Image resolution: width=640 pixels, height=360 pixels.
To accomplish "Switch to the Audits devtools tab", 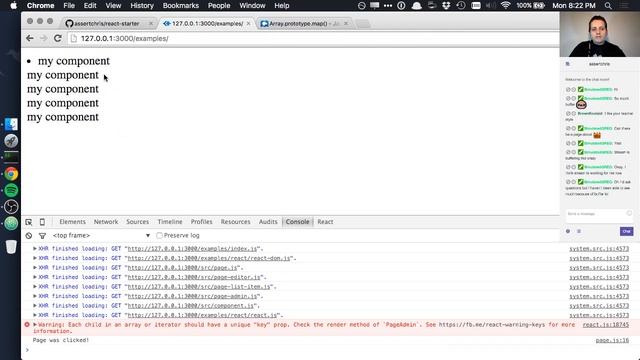I will point(268,222).
